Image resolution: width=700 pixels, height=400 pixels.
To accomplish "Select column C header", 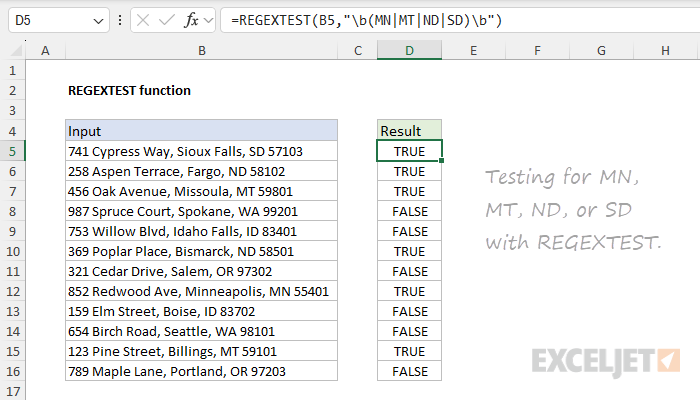I will [x=358, y=50].
